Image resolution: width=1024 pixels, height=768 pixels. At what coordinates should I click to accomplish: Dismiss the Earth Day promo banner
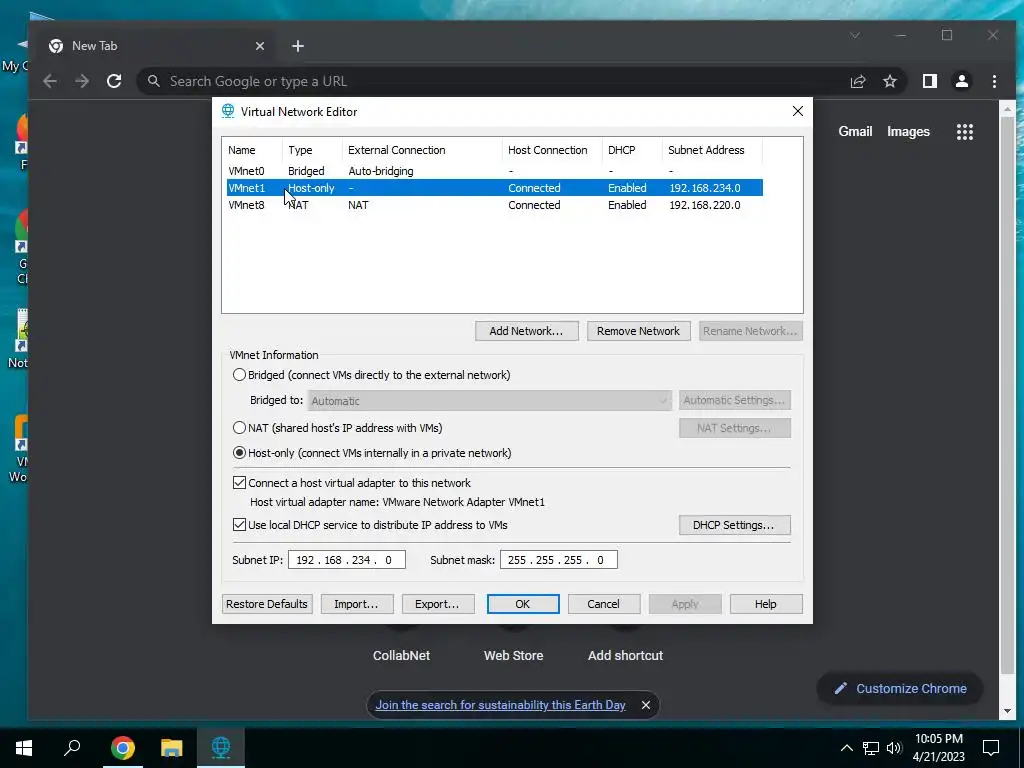pyautogui.click(x=645, y=705)
